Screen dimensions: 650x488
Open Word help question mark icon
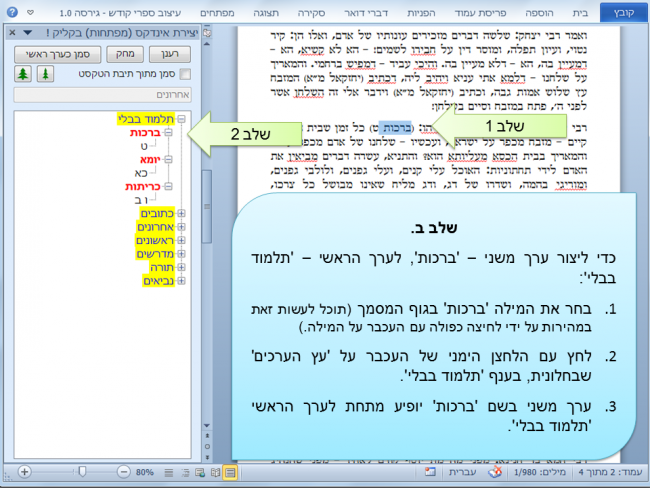12,12
